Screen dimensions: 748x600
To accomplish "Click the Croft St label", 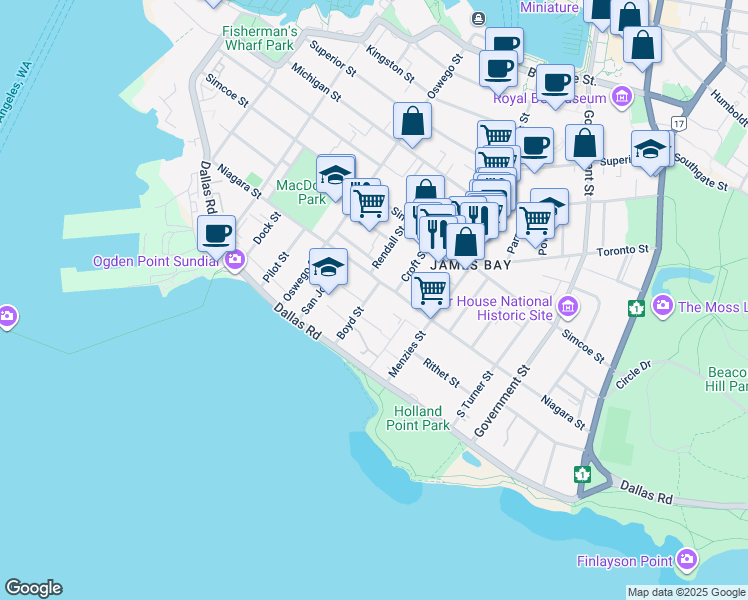I will [413, 266].
